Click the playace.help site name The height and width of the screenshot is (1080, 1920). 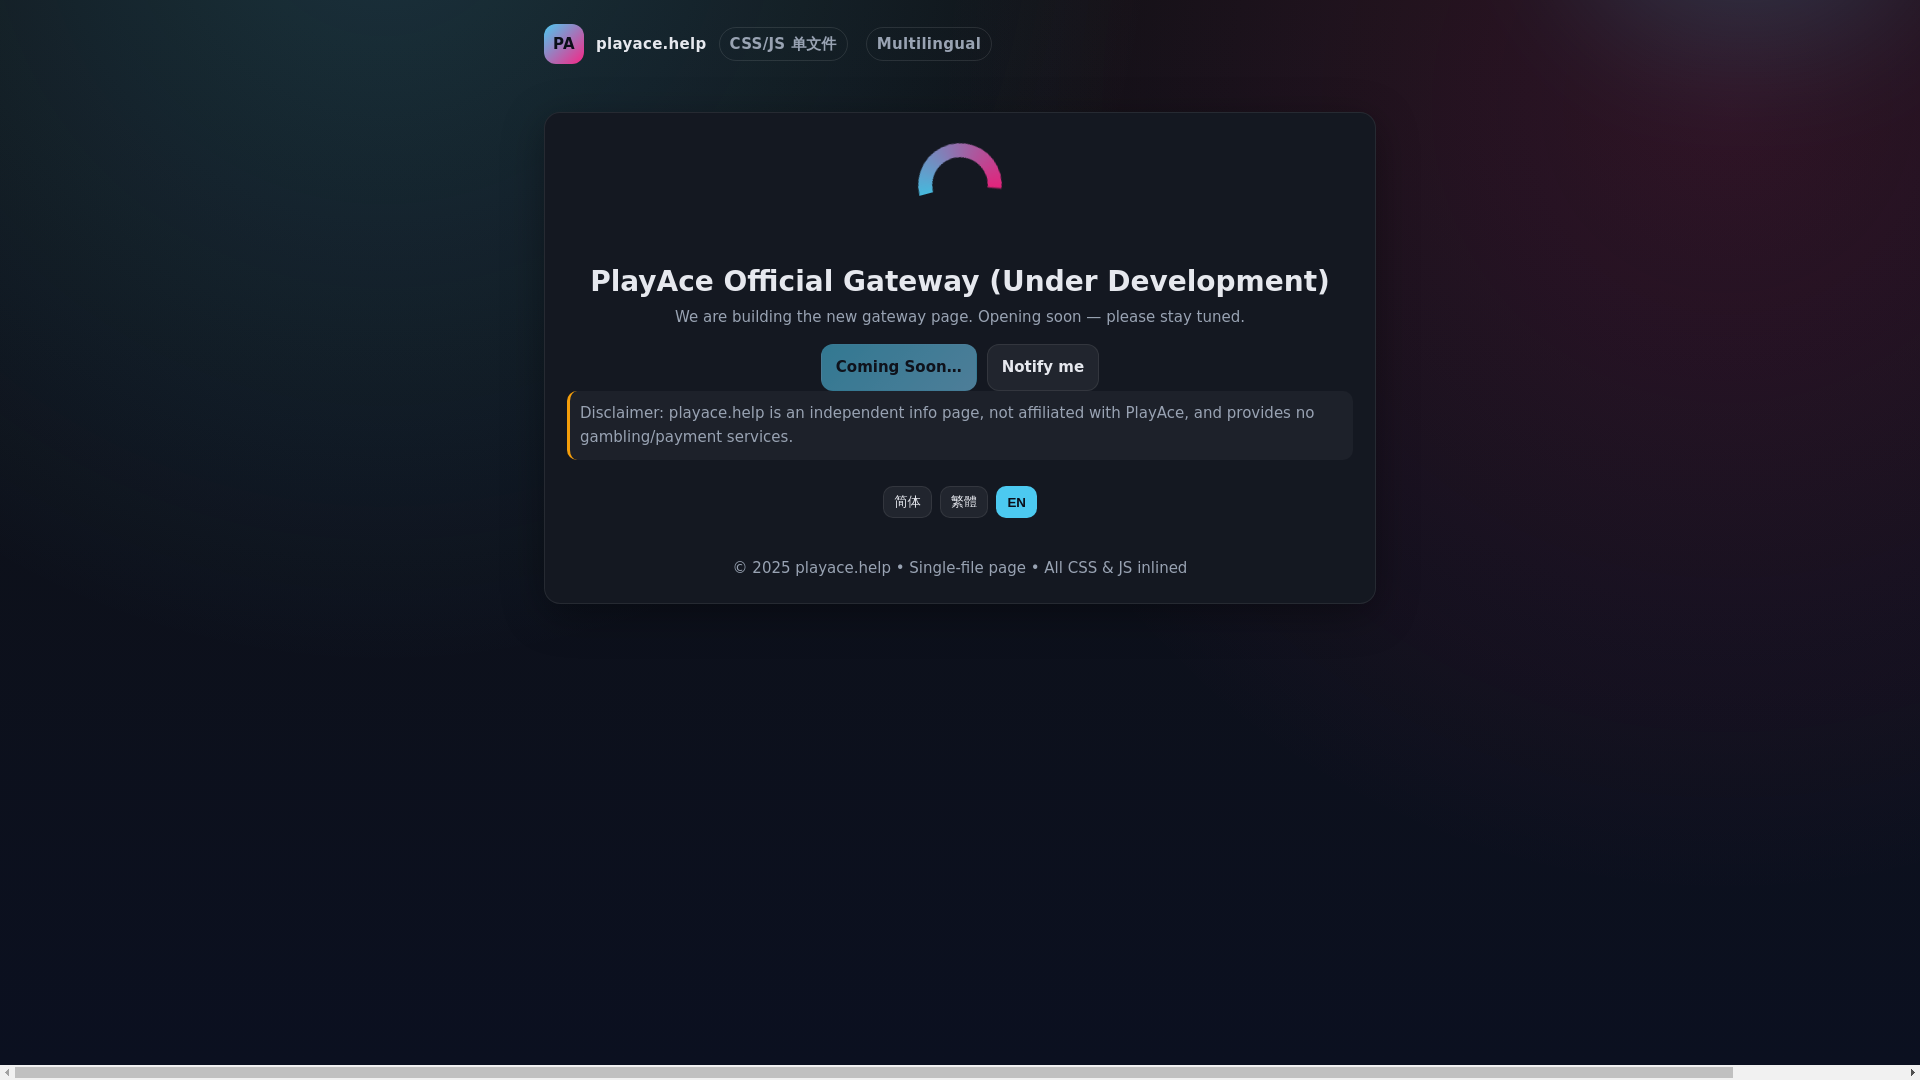click(651, 44)
